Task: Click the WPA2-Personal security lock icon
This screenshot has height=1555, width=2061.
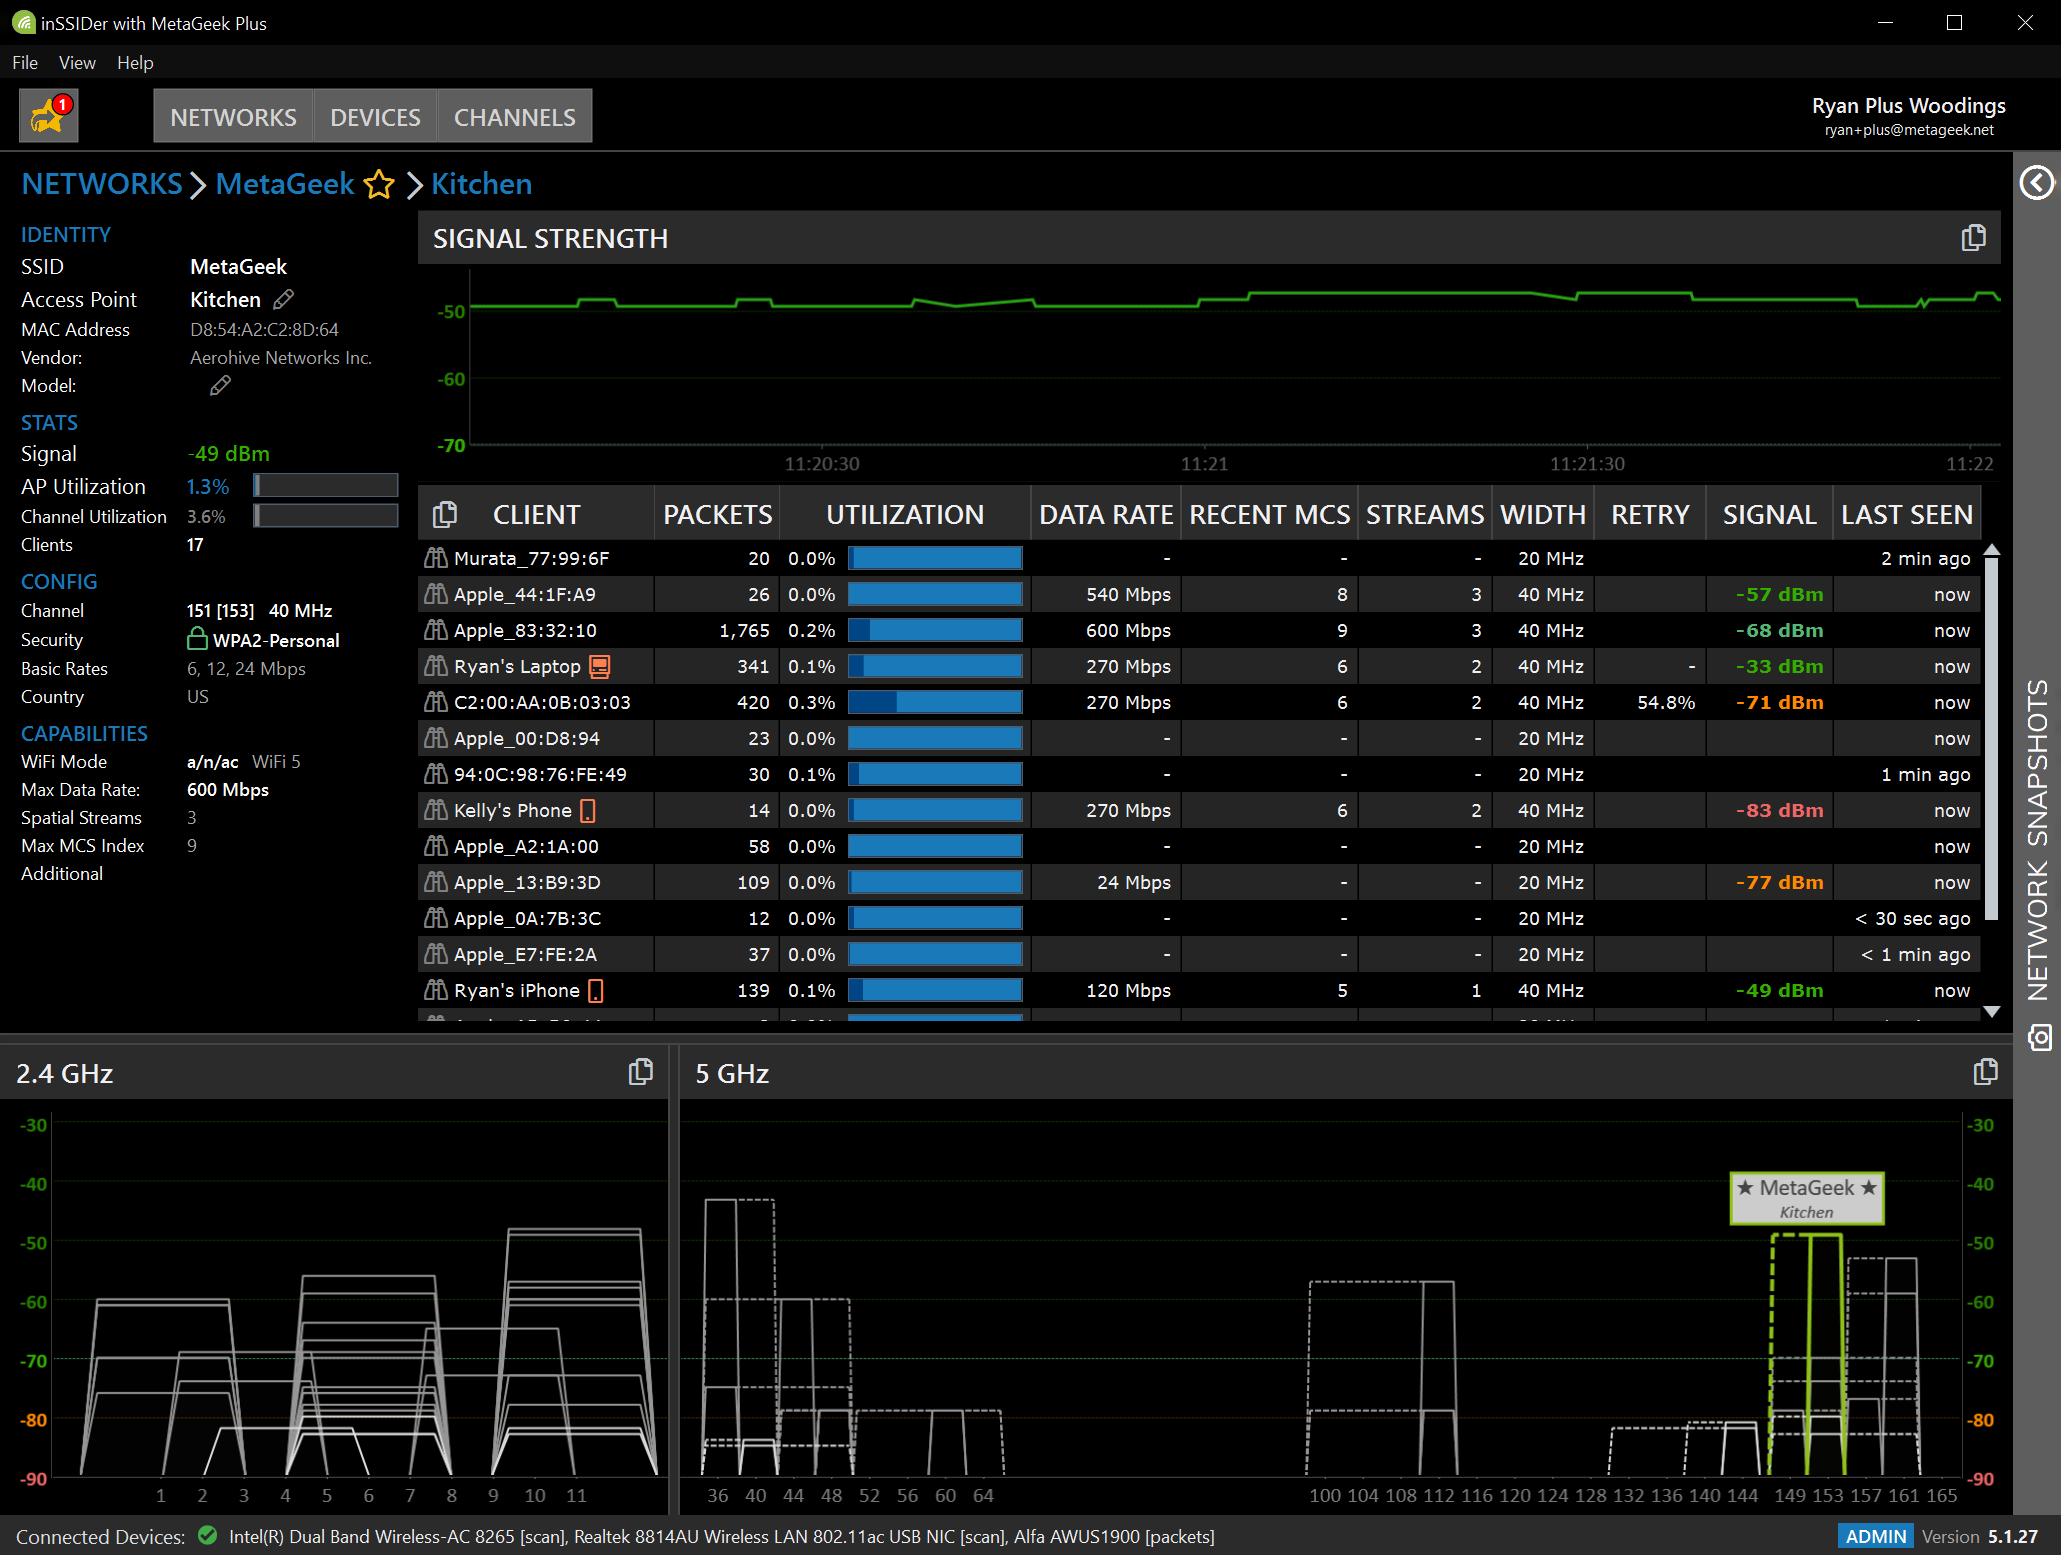Action: (x=198, y=640)
